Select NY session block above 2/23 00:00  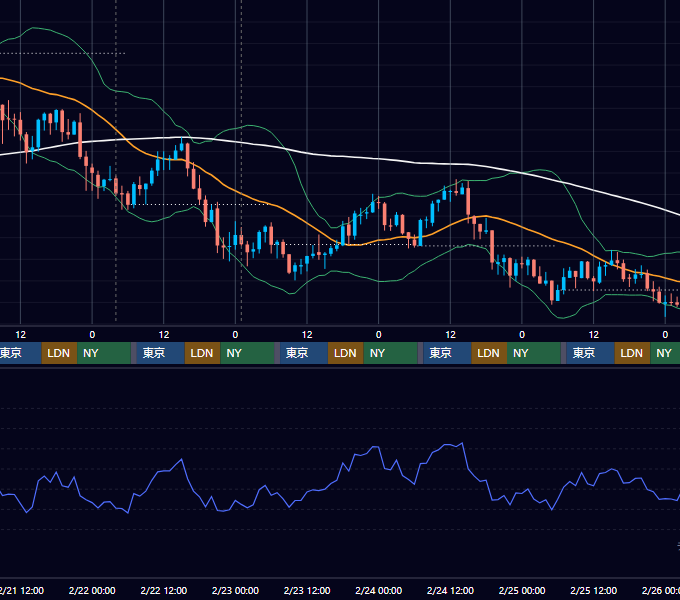tap(247, 353)
